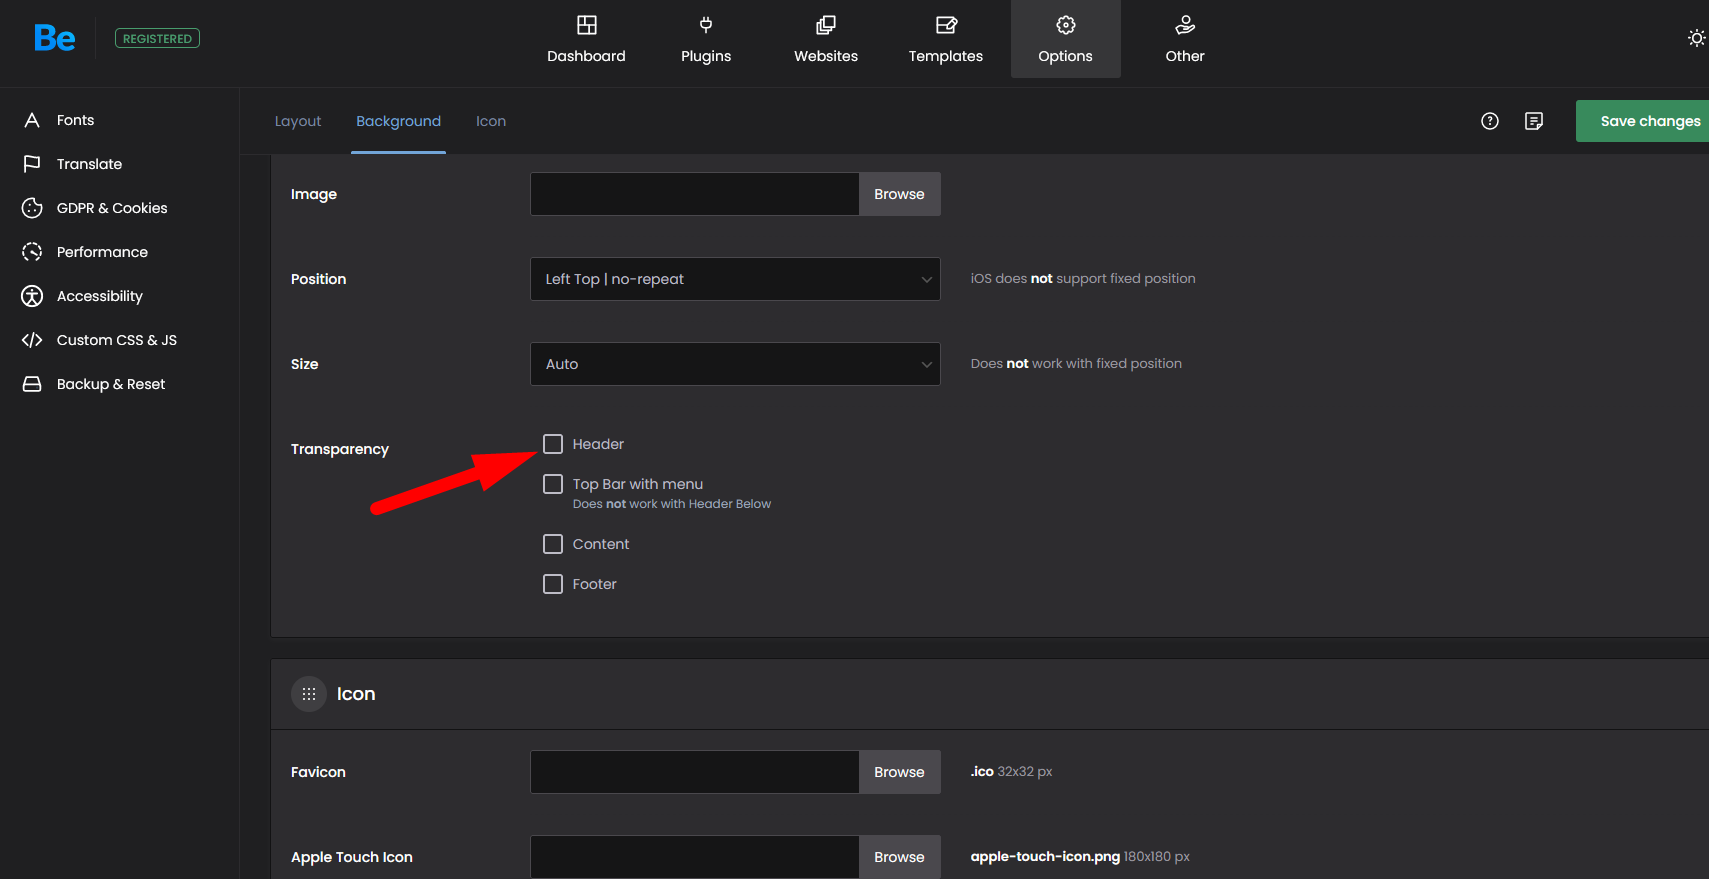Click the Options gear icon
This screenshot has width=1709, height=879.
[1066, 25]
